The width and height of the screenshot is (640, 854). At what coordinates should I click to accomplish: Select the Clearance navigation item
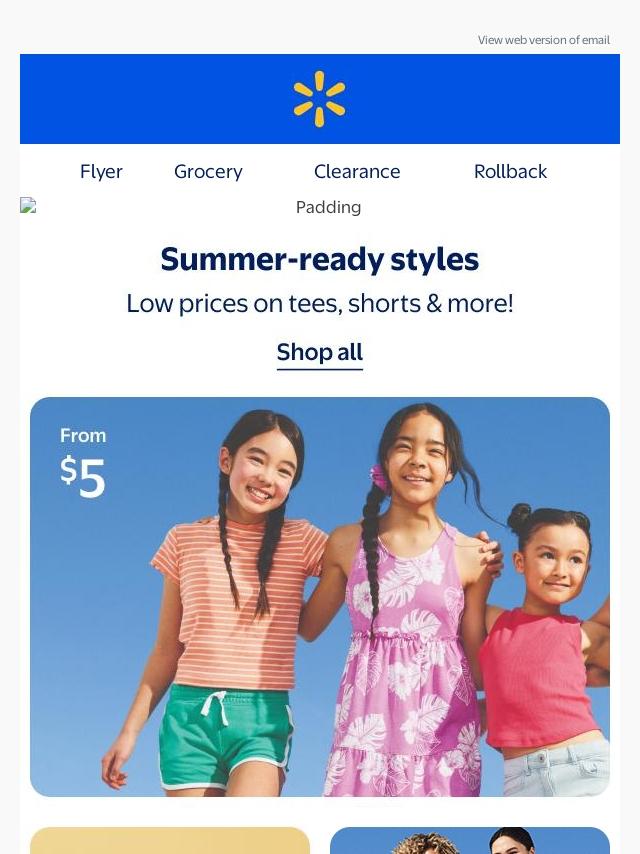pyautogui.click(x=357, y=172)
